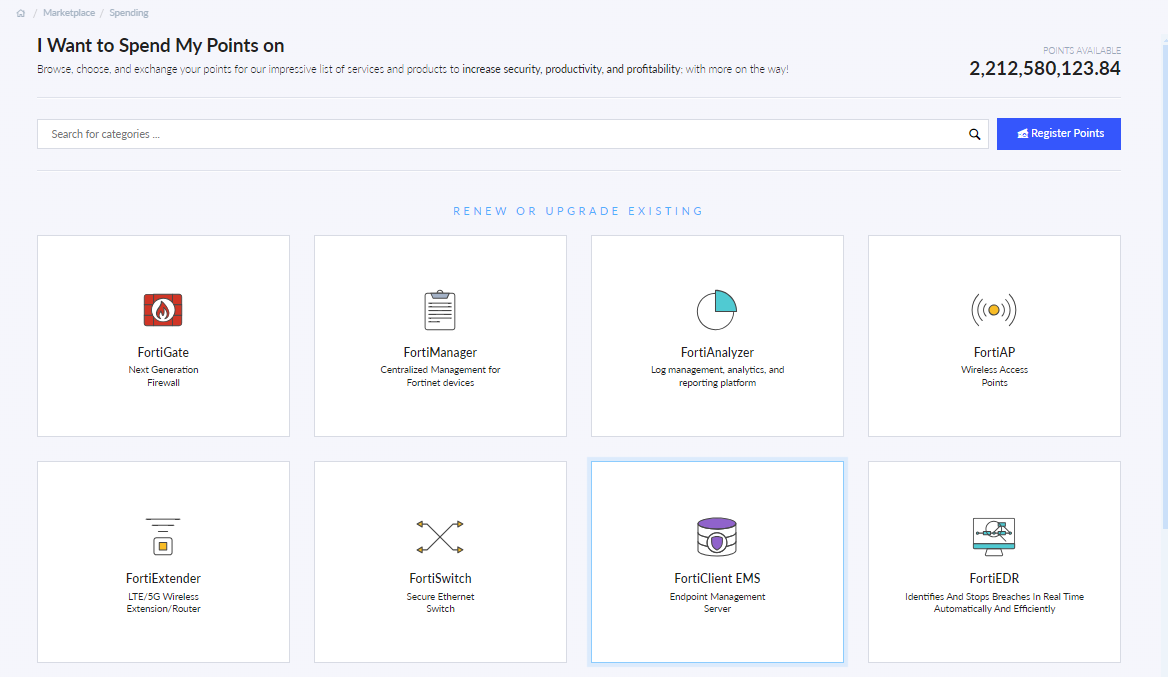Select the FortiExtender antenna icon
1168x677 pixels.
[163, 536]
